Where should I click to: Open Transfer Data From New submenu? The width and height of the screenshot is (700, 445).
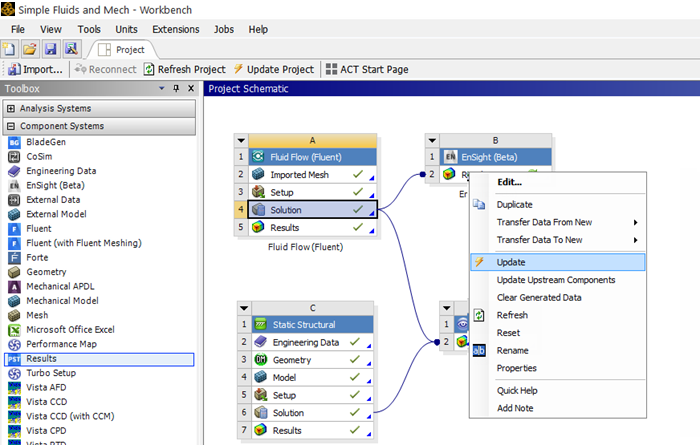pos(558,222)
